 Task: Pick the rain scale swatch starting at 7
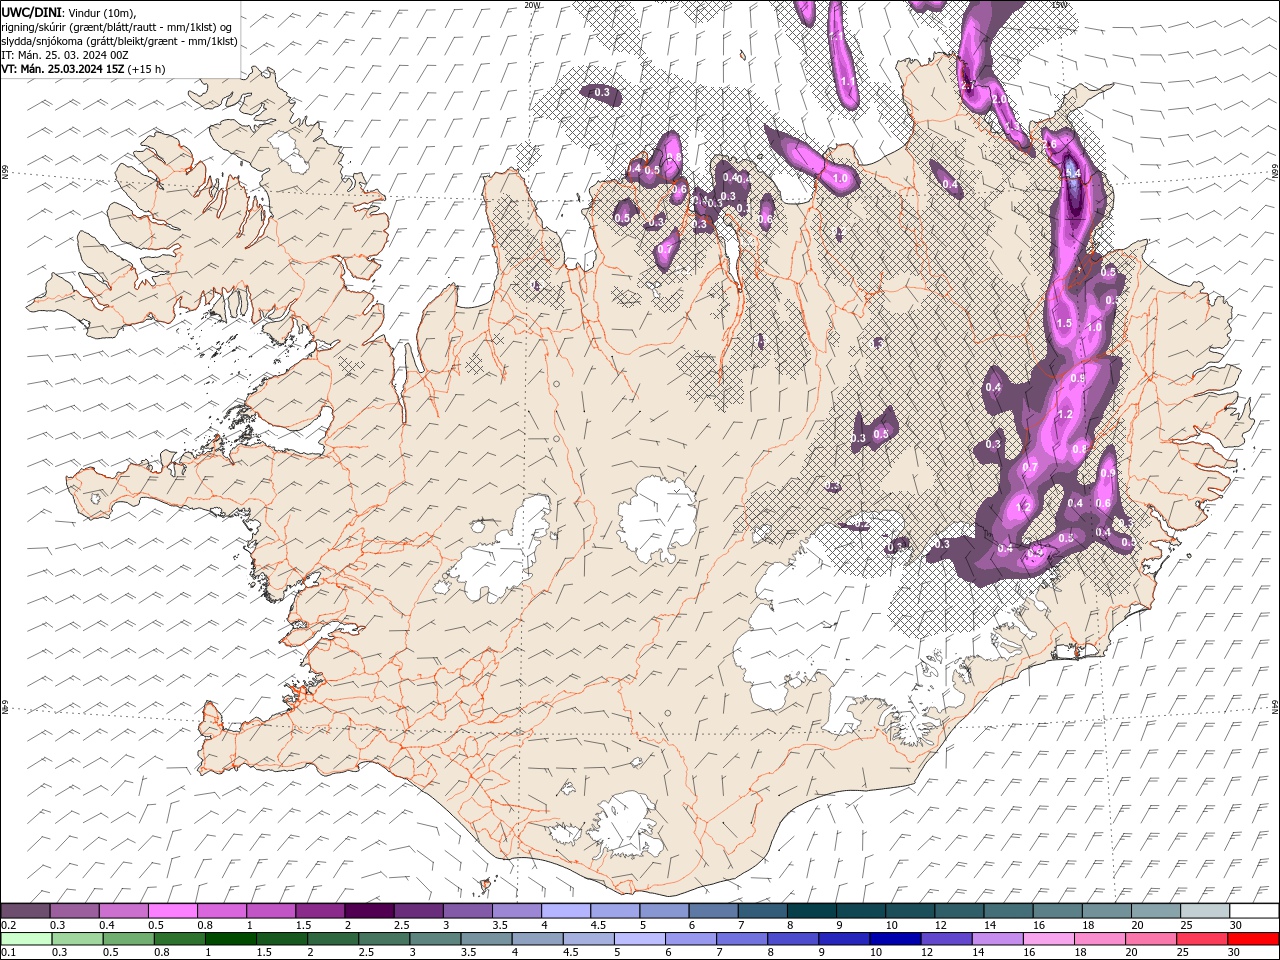742,939
